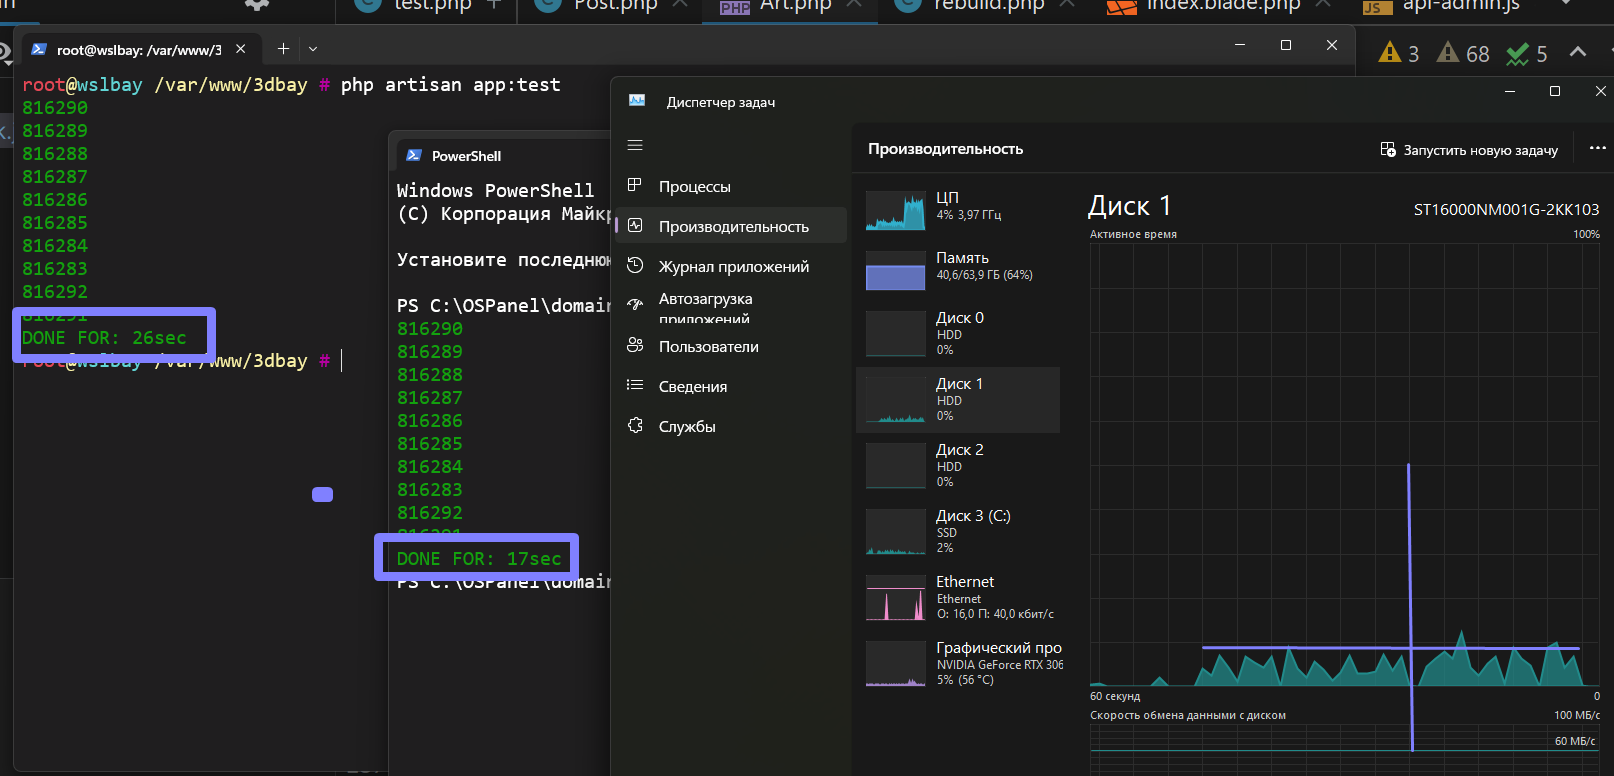Select Диск 3 (C:) SSD item

[x=958, y=531]
